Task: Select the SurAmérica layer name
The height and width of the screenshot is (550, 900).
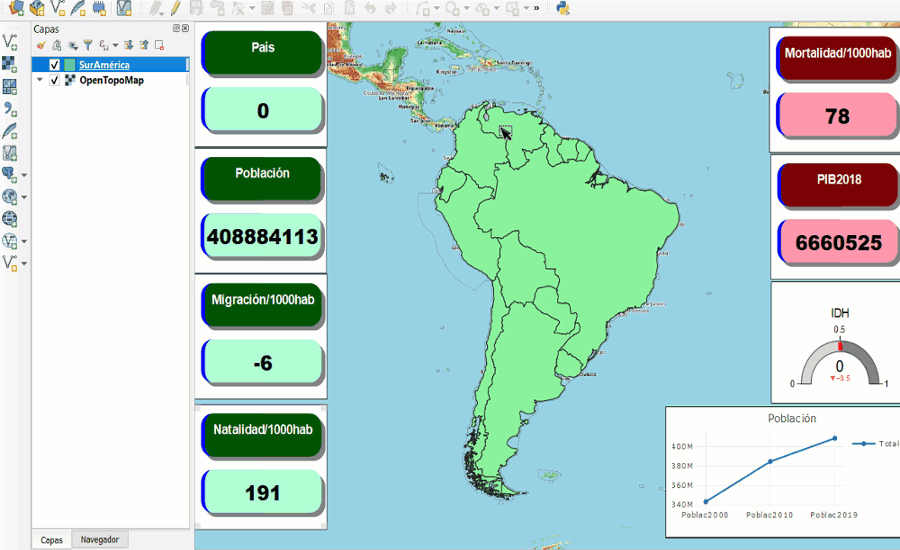Action: (x=104, y=65)
